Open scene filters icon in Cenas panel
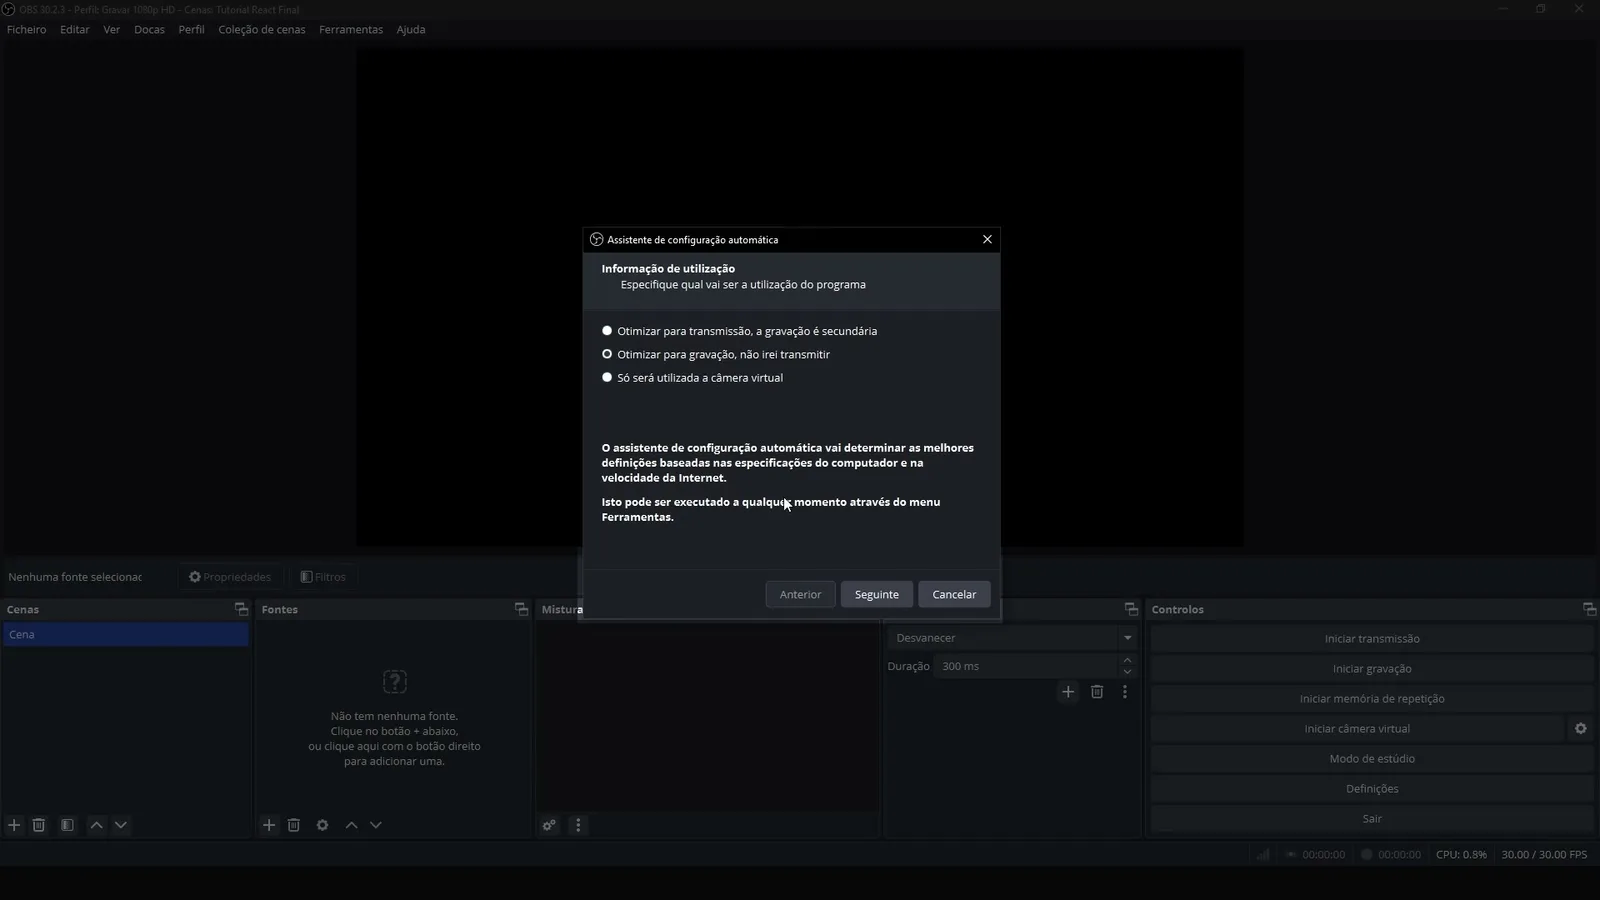The width and height of the screenshot is (1600, 900). [x=67, y=825]
